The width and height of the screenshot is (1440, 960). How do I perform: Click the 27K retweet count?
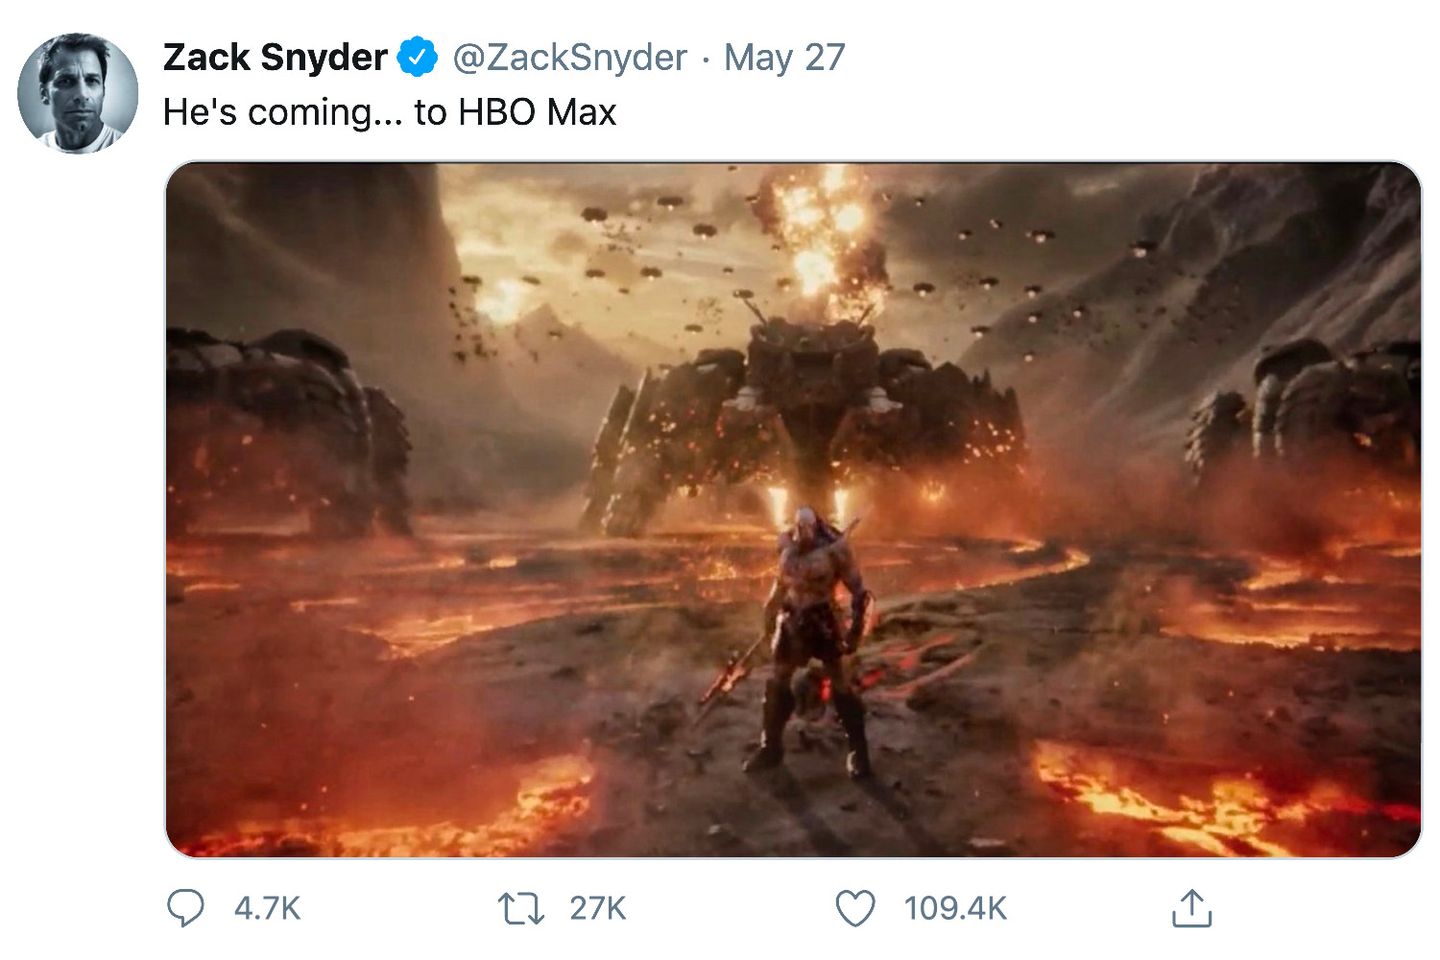pos(598,908)
